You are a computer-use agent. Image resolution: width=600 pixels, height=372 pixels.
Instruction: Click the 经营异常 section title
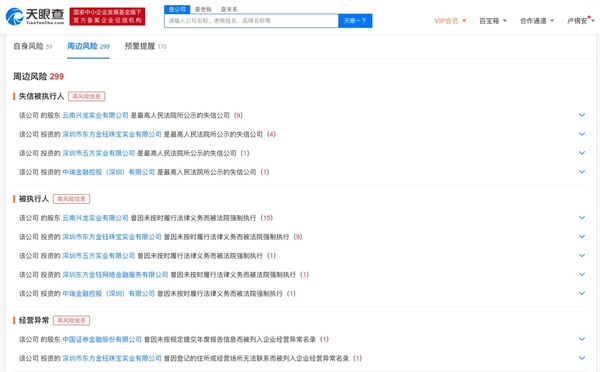[x=34, y=320]
